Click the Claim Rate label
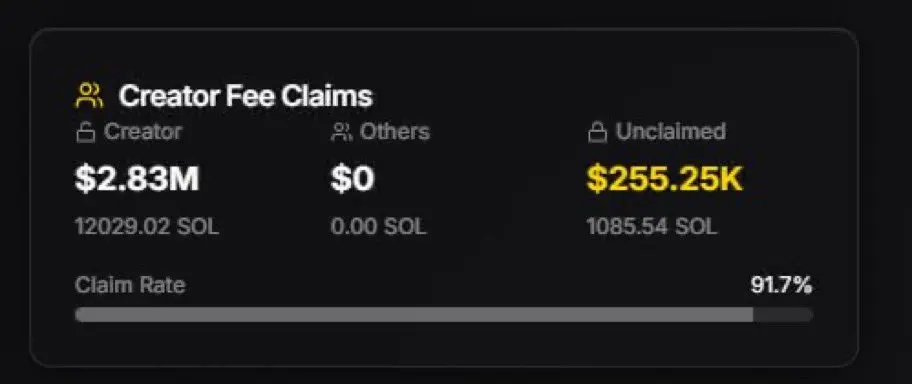Screen dimensions: 912x384 point(130,285)
